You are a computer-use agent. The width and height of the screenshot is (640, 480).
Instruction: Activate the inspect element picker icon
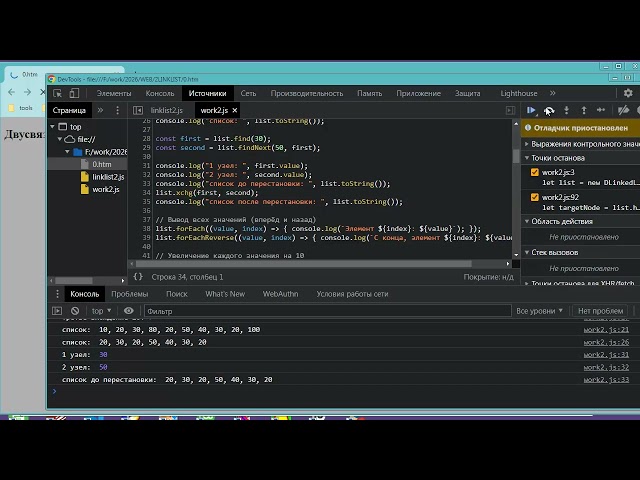[x=58, y=93]
